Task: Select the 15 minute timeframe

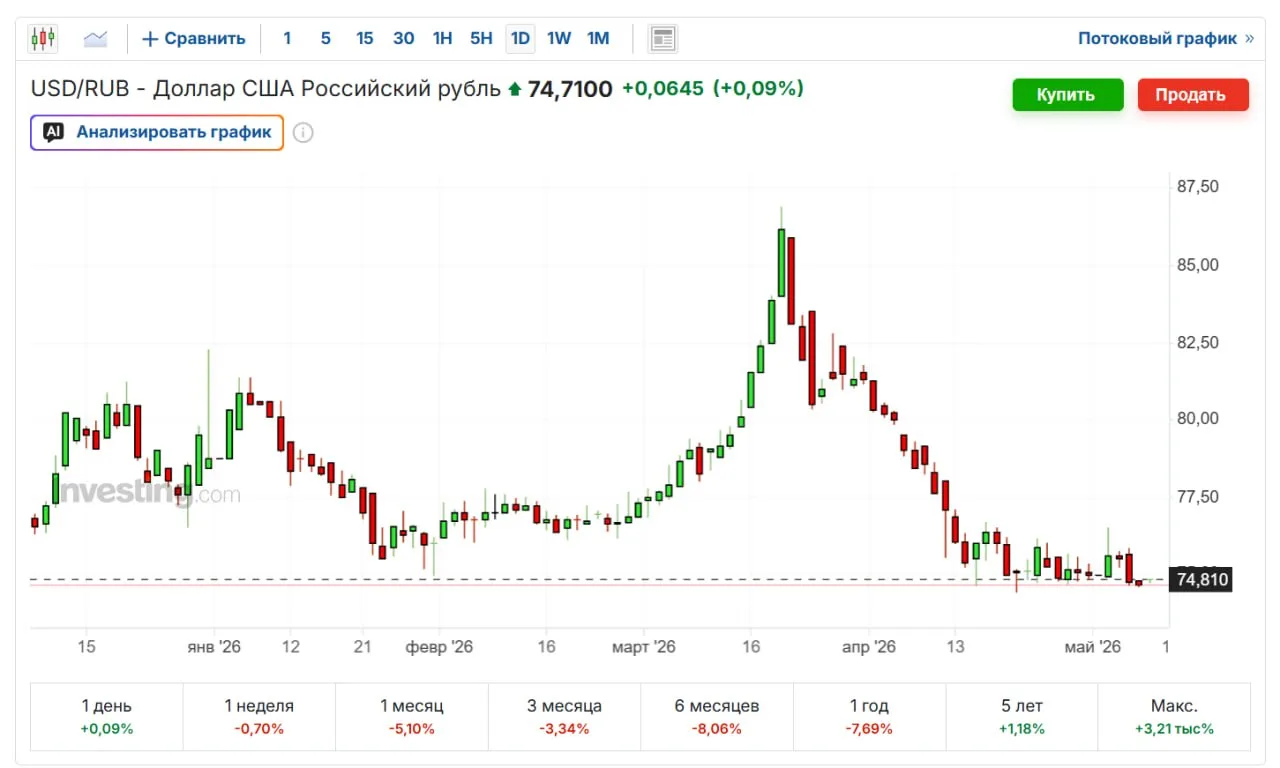Action: click(364, 39)
